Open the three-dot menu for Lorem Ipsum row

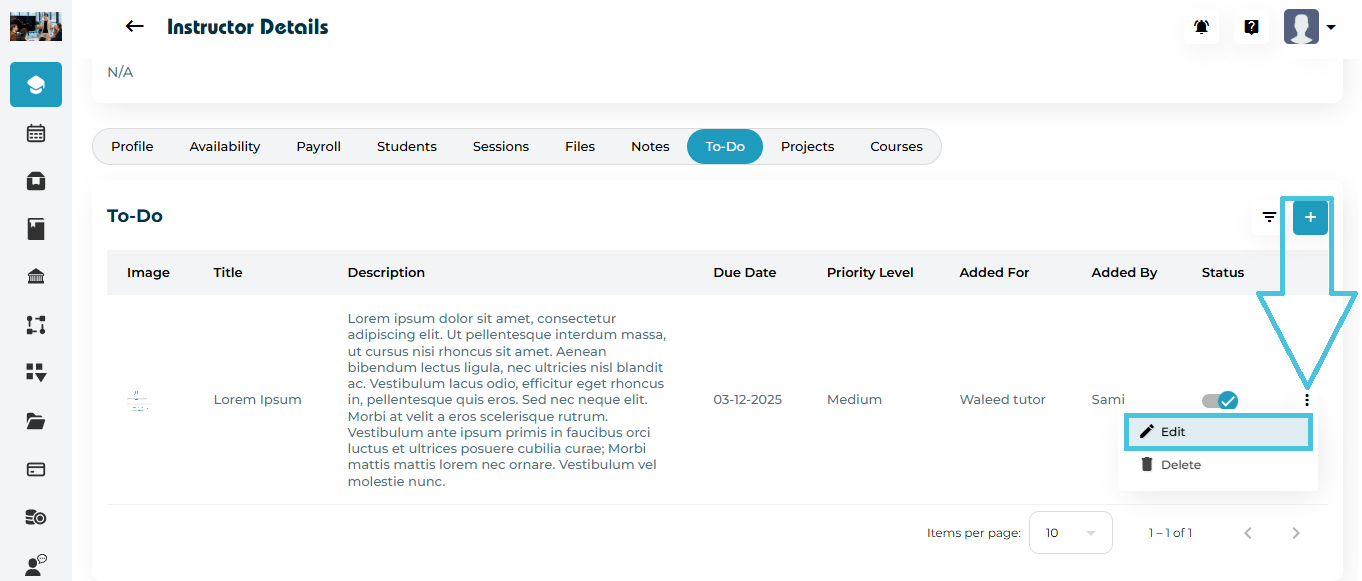click(x=1306, y=400)
